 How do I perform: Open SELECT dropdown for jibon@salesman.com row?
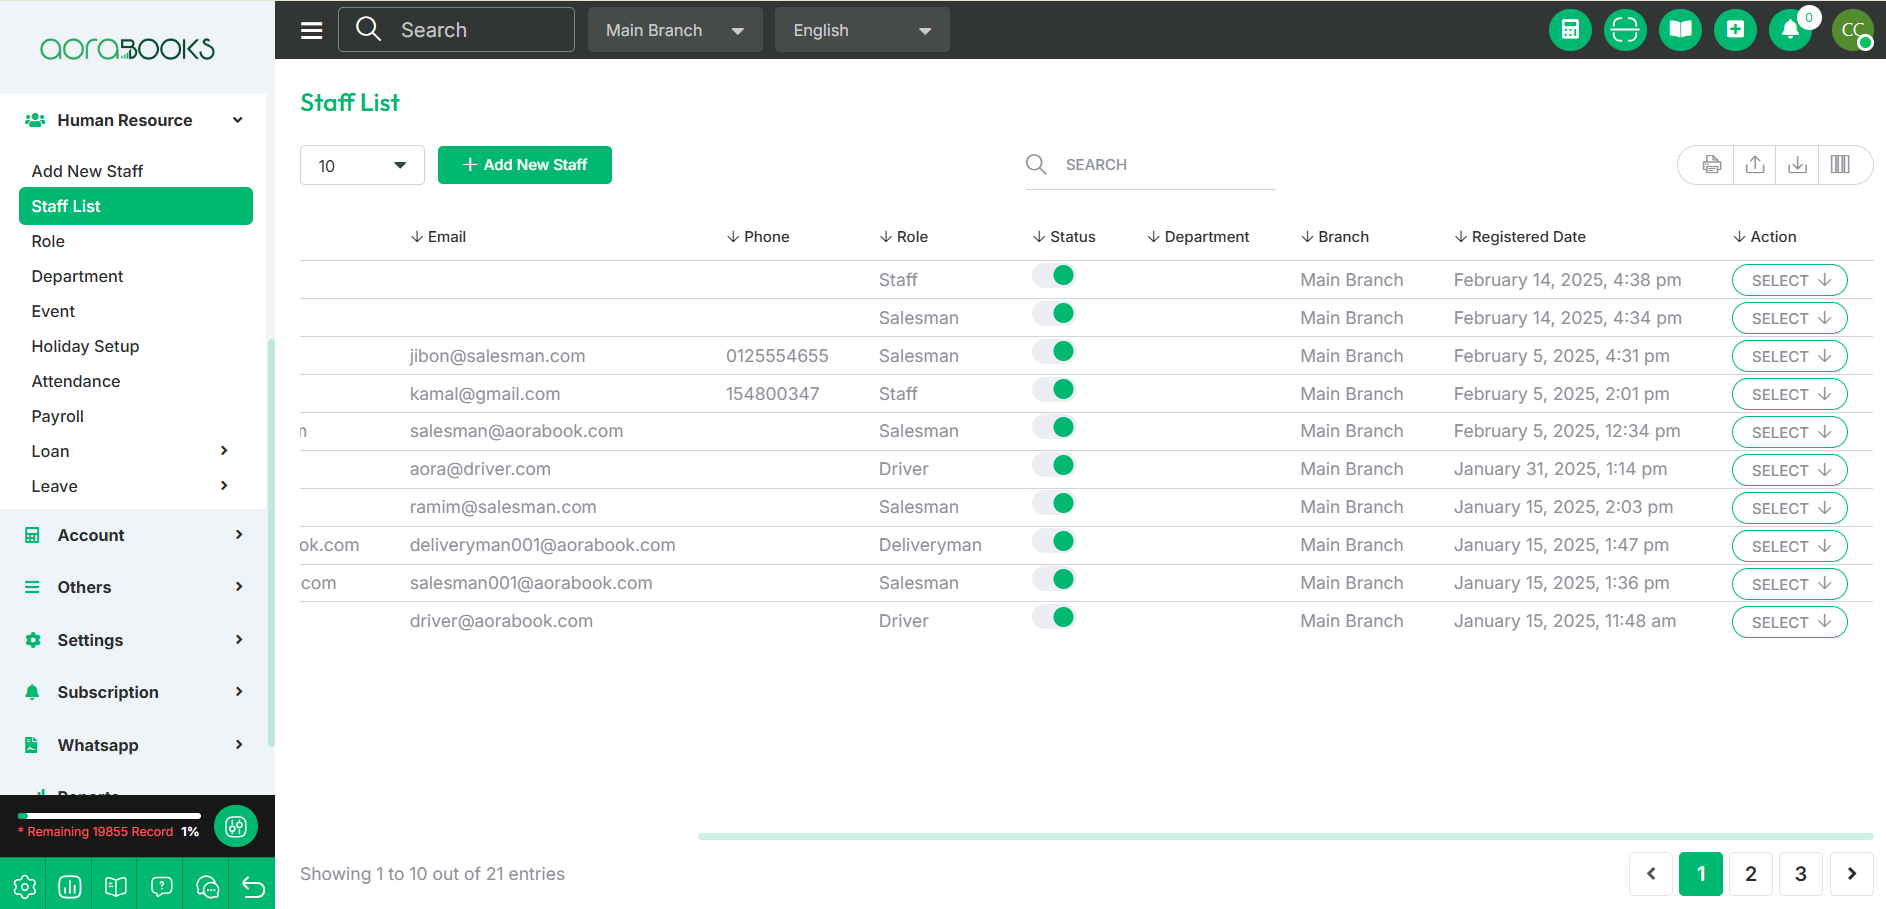coord(1789,356)
